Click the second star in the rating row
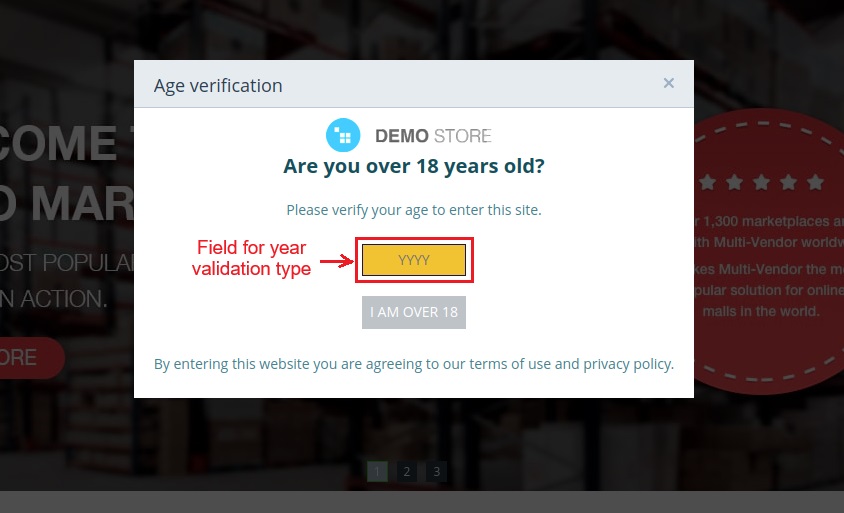This screenshot has height=513, width=844. click(735, 182)
